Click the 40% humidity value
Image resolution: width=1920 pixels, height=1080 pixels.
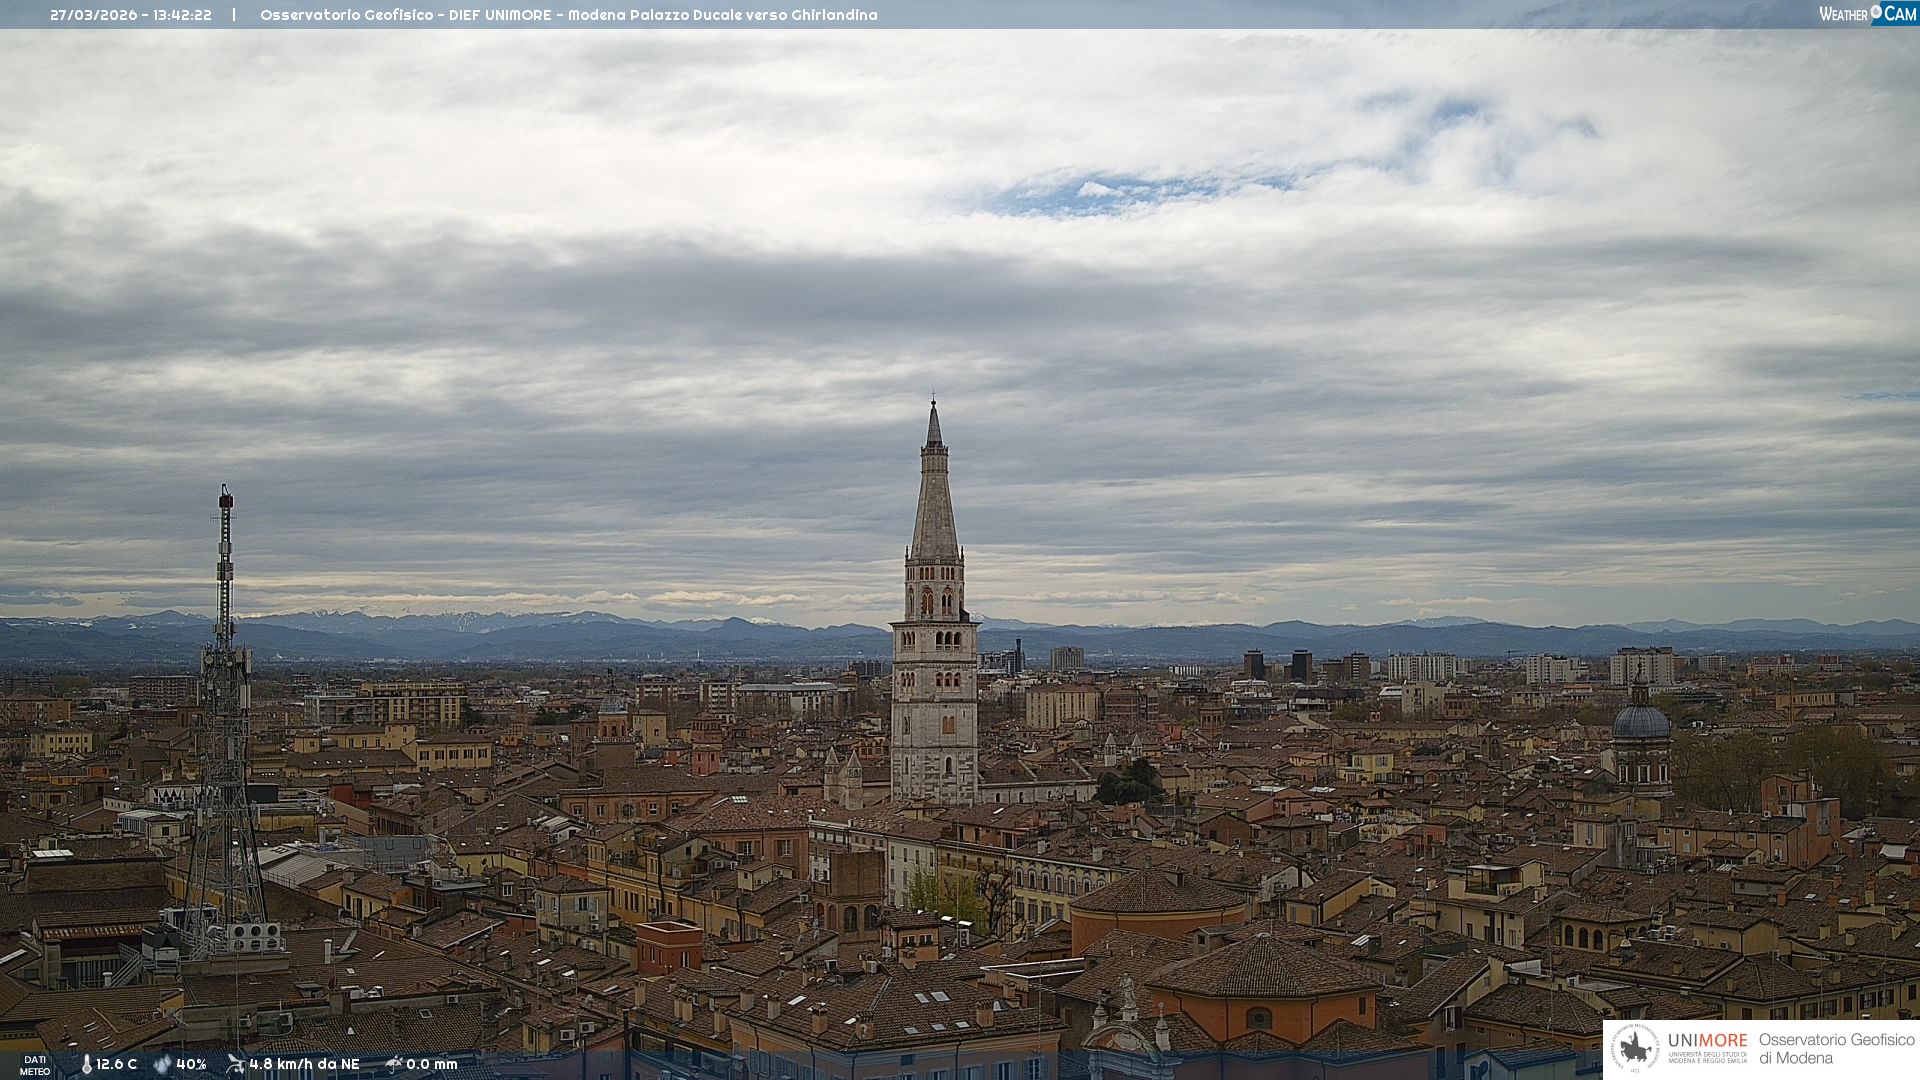click(191, 1064)
